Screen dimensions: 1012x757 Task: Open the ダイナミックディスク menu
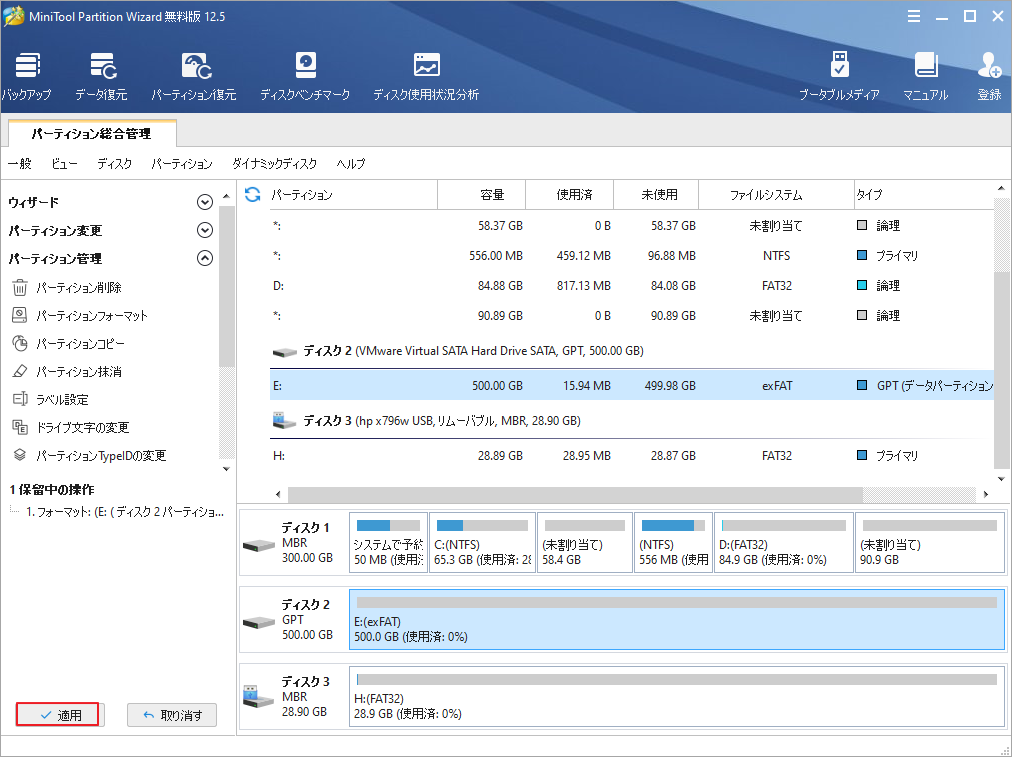point(274,164)
